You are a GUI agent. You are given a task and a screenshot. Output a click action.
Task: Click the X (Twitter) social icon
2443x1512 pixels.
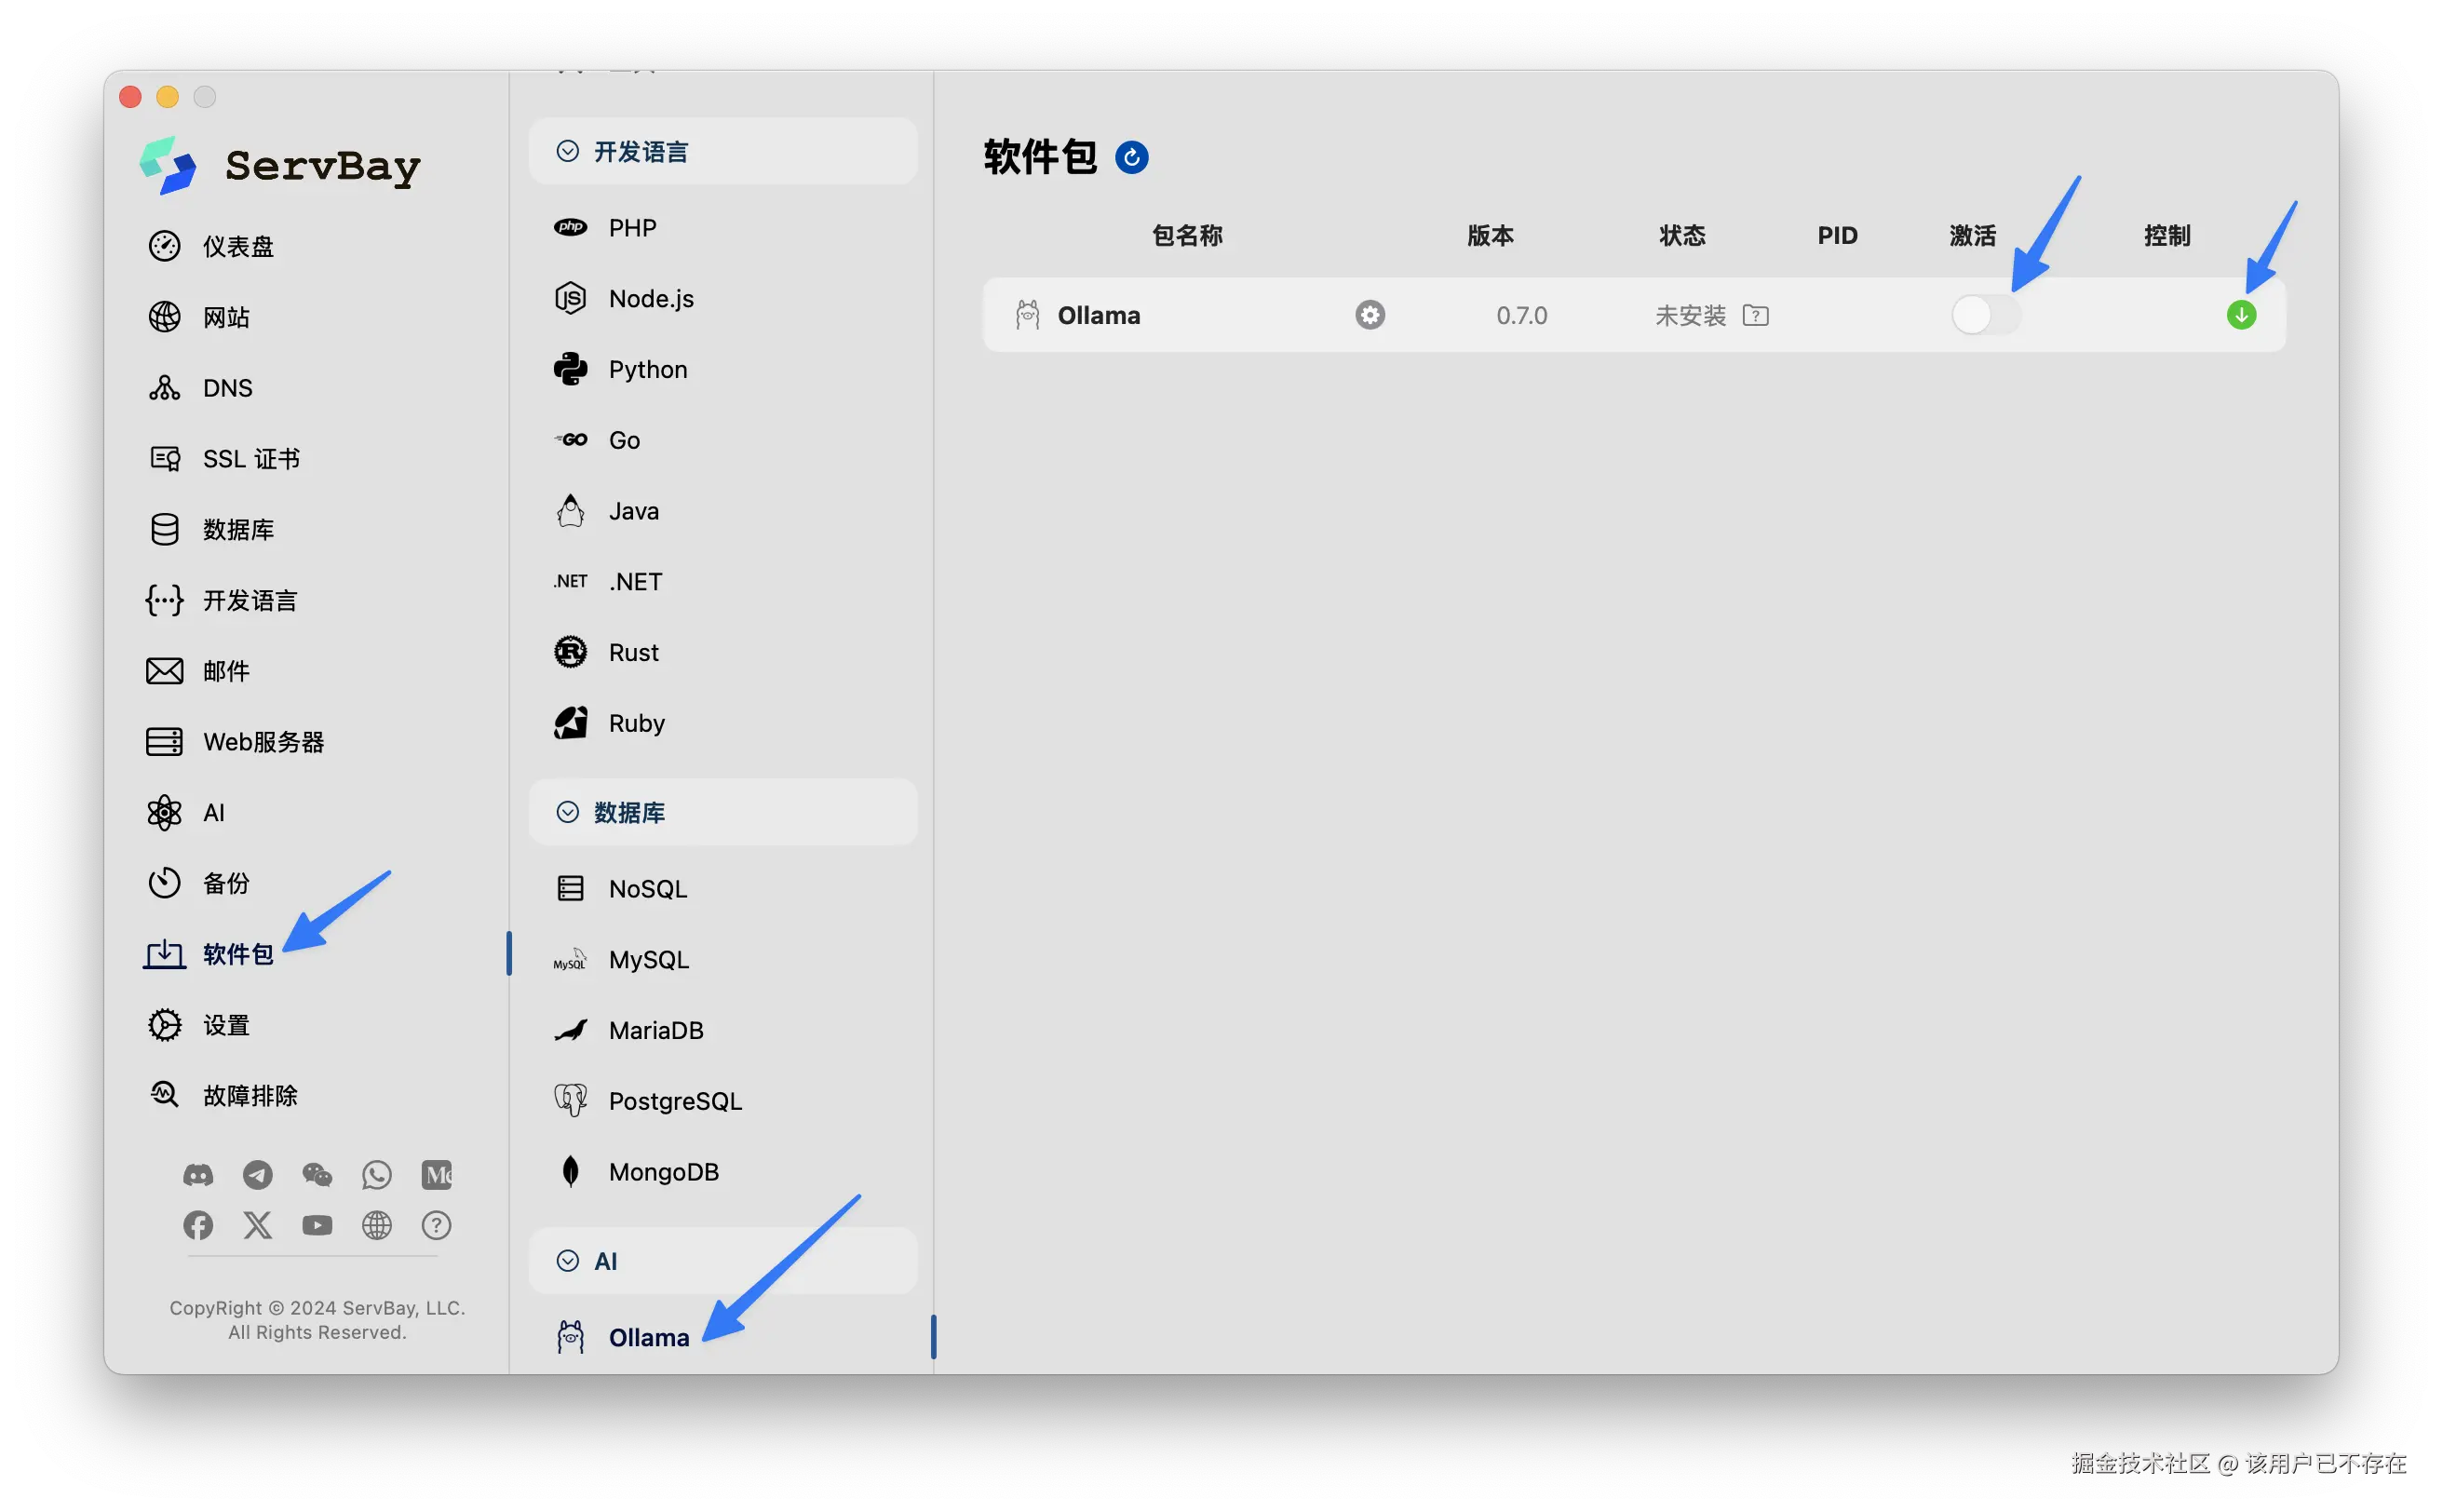pos(257,1225)
